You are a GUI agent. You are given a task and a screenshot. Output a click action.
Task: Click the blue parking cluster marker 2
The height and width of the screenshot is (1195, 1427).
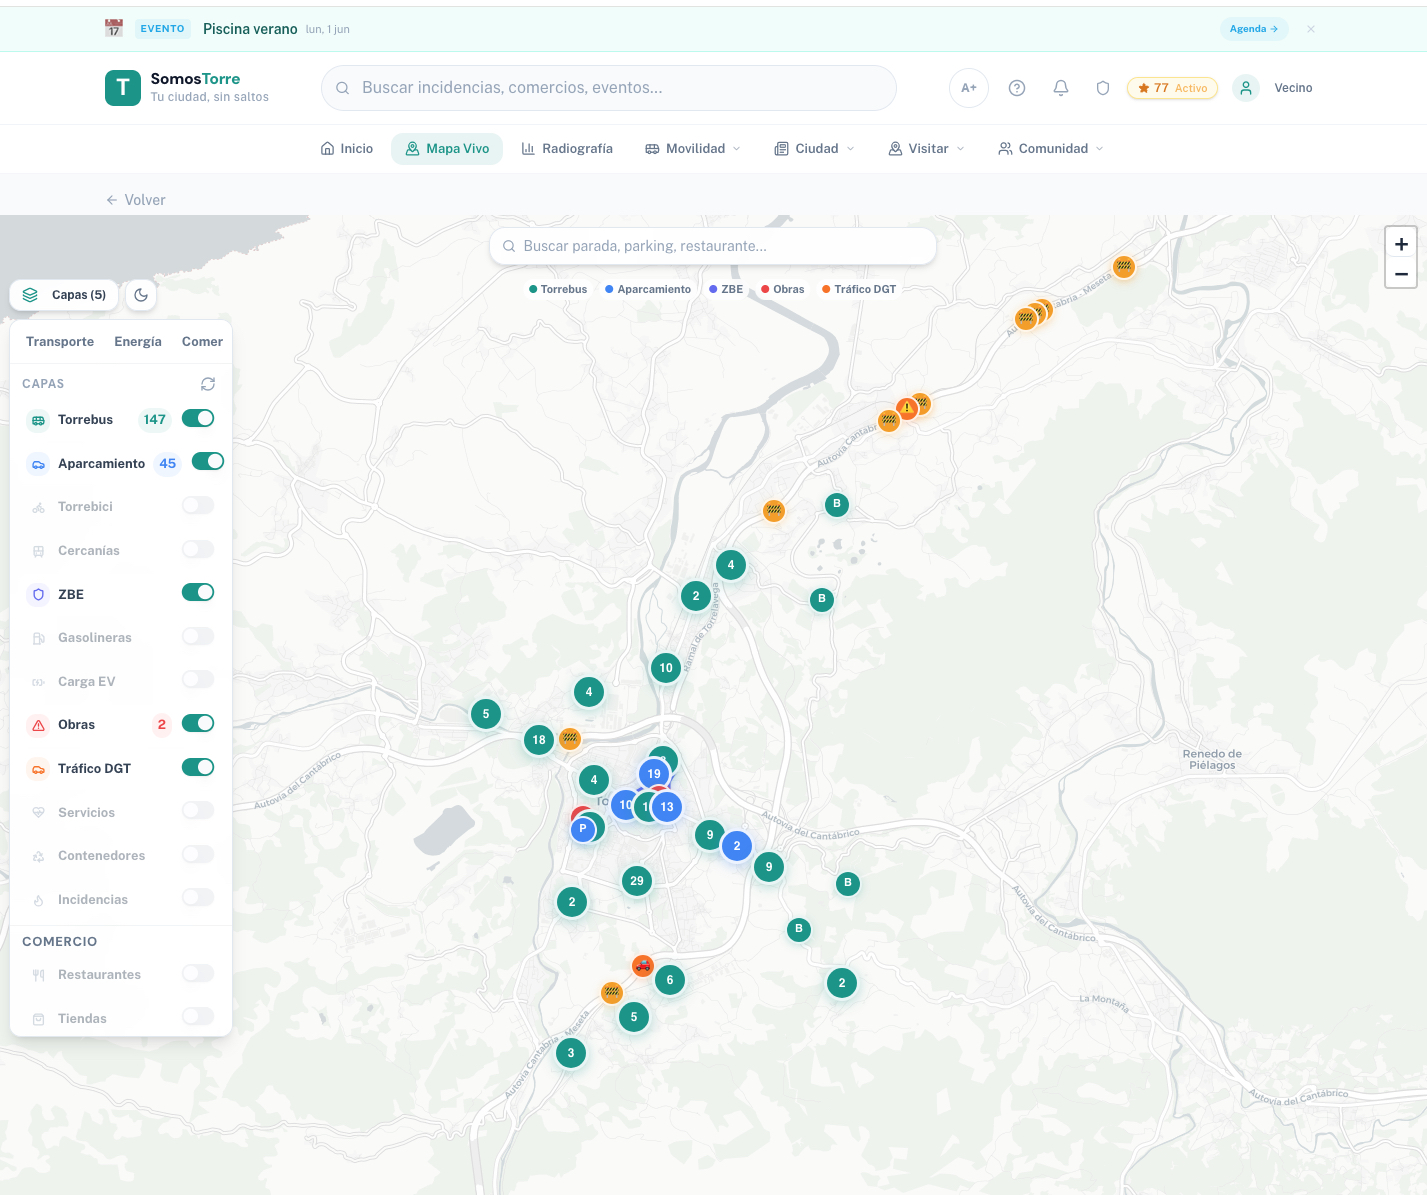737,846
